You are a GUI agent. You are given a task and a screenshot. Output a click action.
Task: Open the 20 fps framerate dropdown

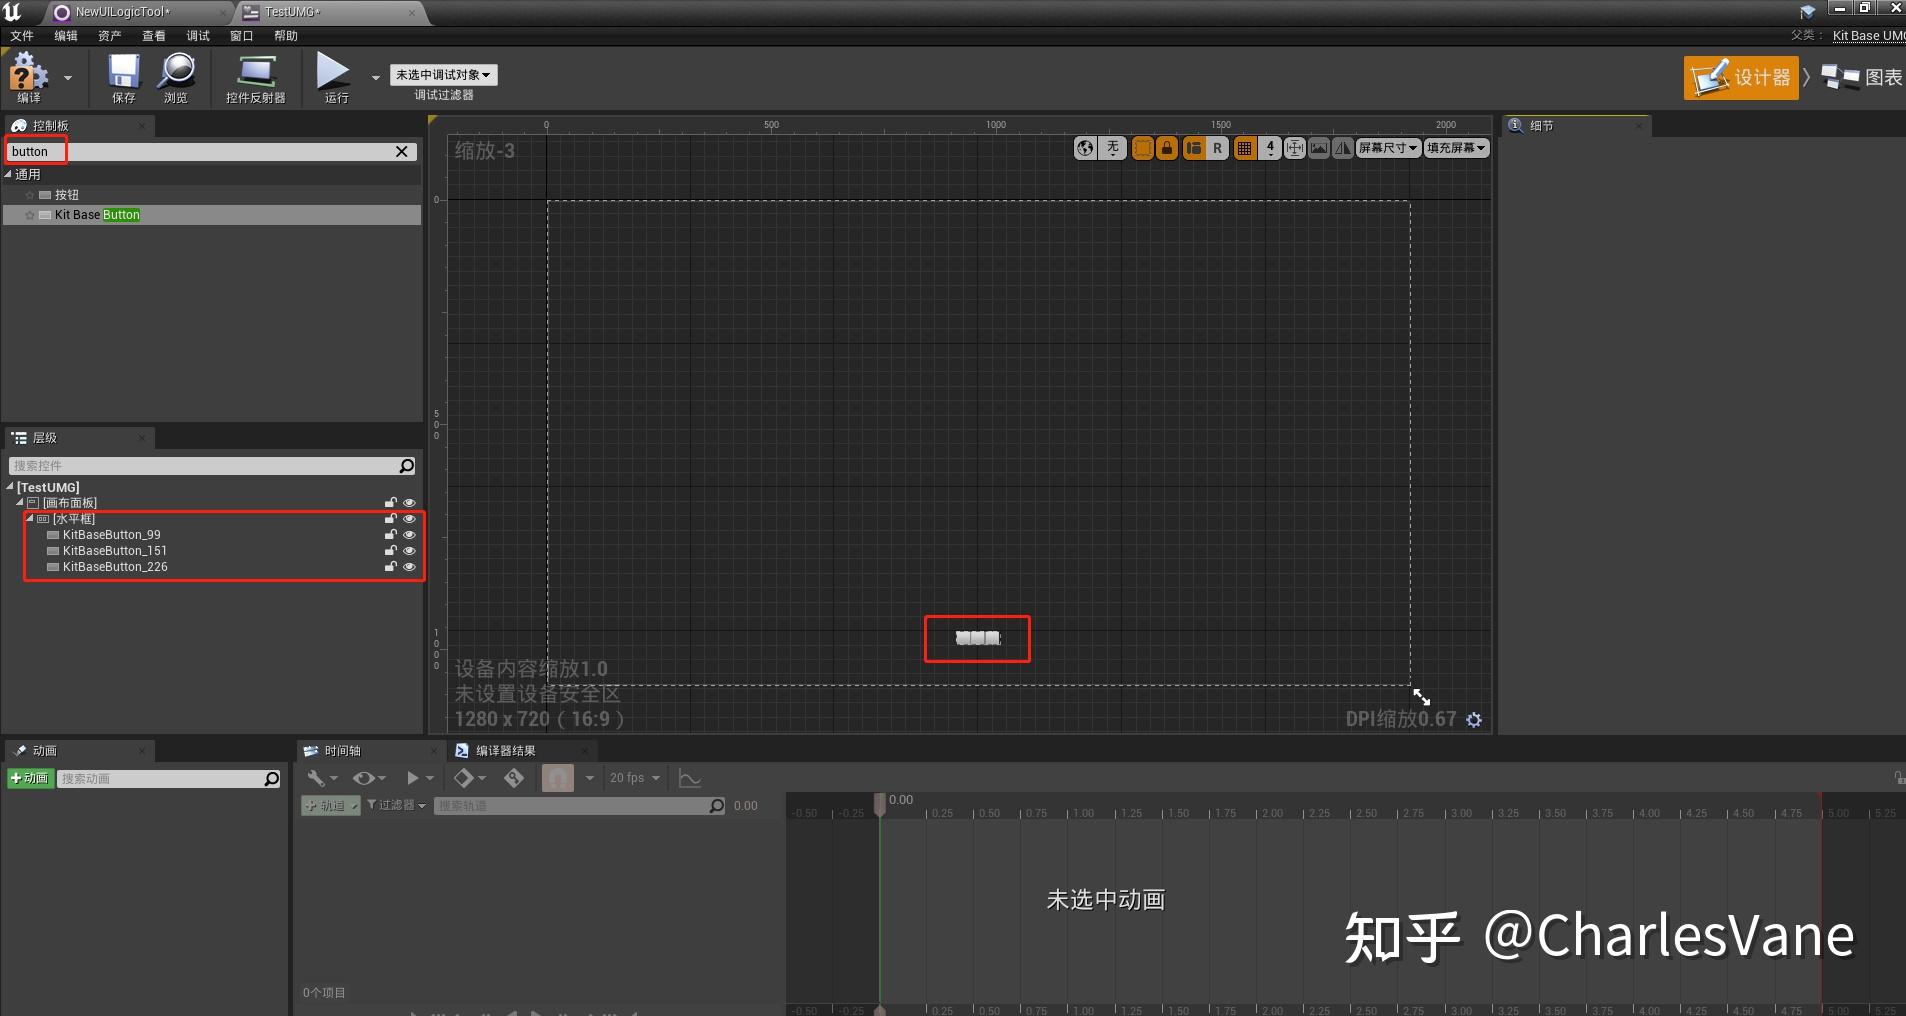634,777
